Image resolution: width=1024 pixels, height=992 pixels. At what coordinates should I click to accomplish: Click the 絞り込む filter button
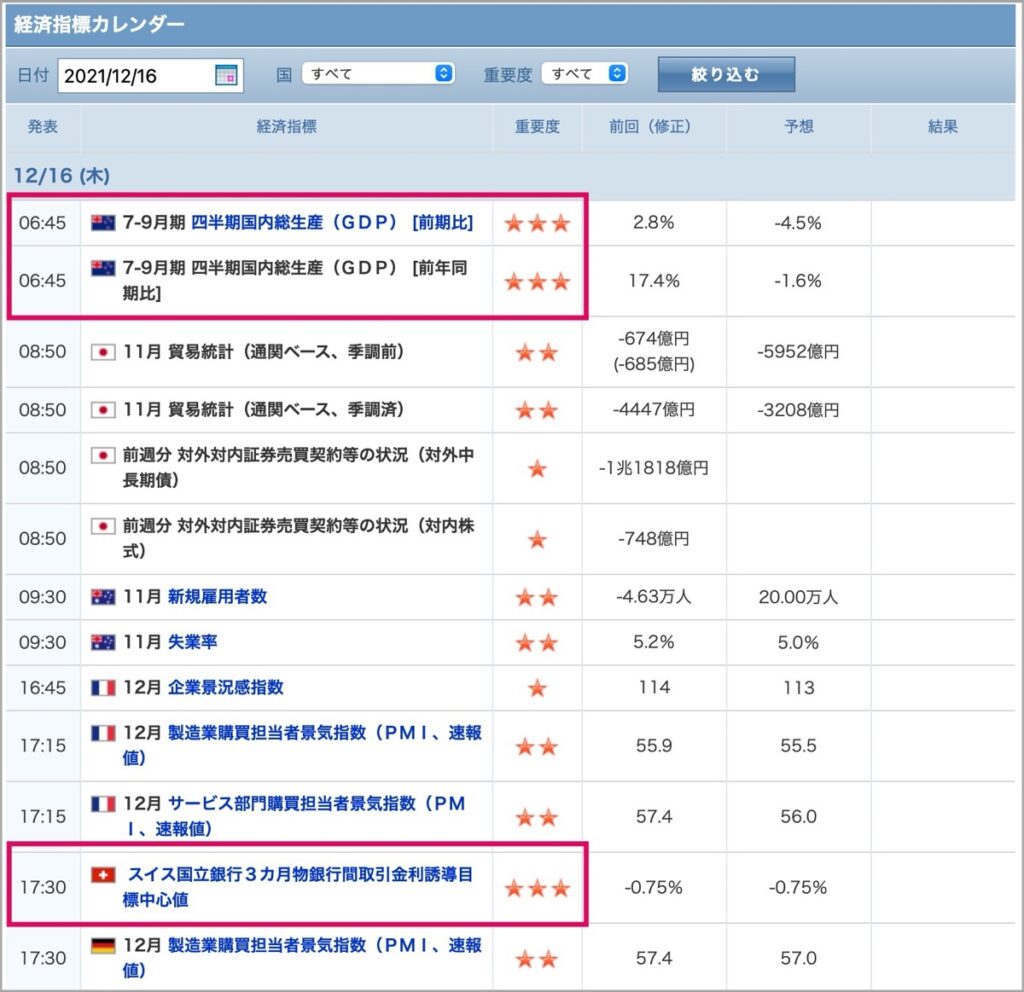[726, 74]
